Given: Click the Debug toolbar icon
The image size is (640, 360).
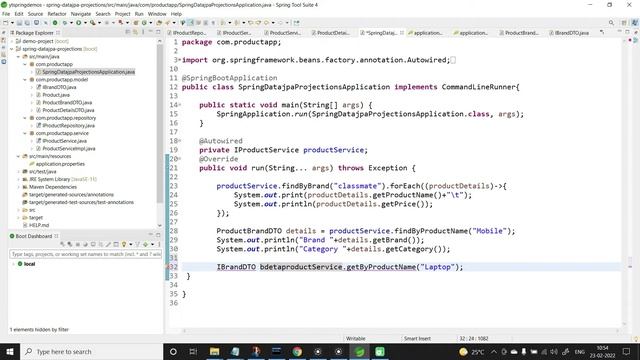Looking at the screenshot, I should [x=65, y=22].
